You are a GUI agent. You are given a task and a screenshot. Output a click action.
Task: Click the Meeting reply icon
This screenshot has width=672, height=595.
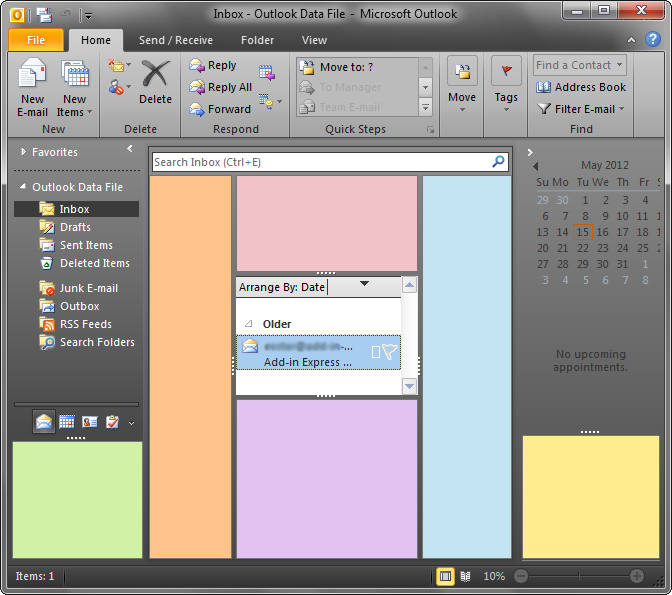(267, 72)
